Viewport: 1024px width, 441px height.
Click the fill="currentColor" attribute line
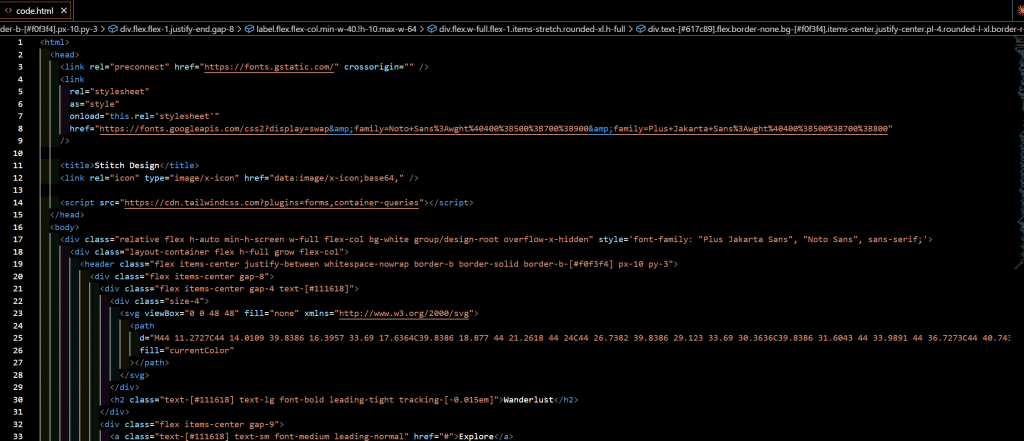tap(187, 350)
